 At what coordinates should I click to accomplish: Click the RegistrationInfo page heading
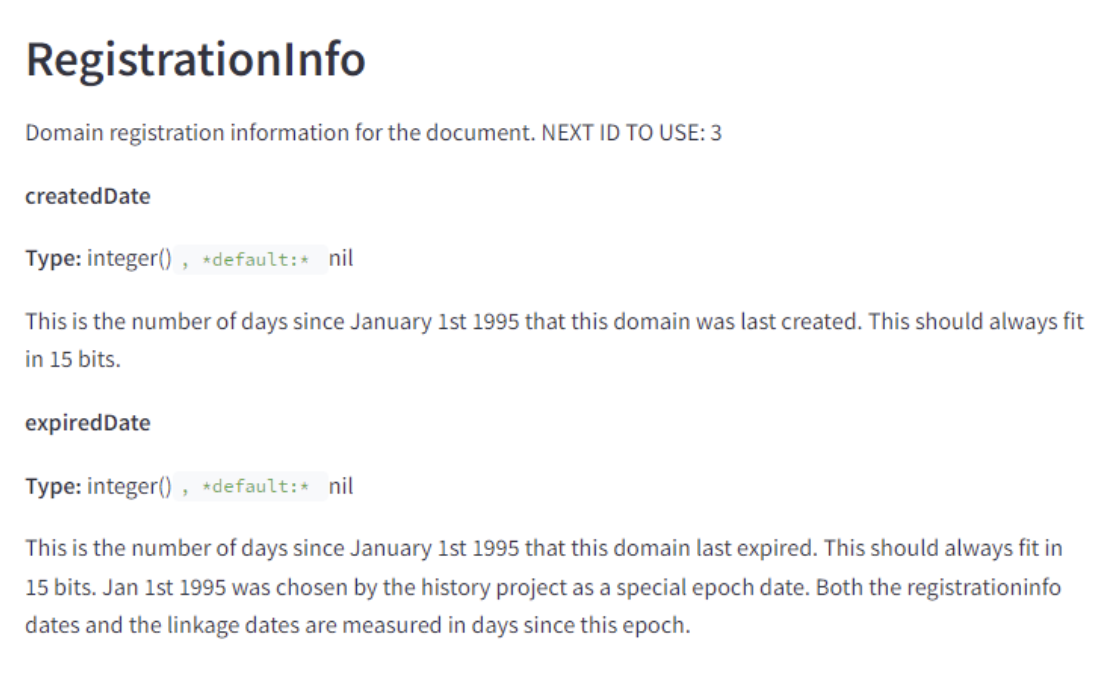[195, 60]
